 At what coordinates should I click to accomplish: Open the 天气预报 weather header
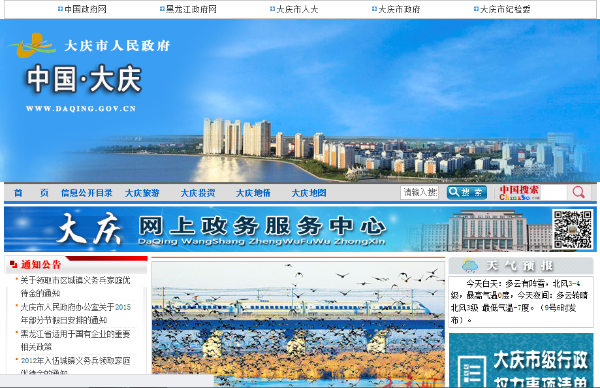pyautogui.click(x=520, y=266)
